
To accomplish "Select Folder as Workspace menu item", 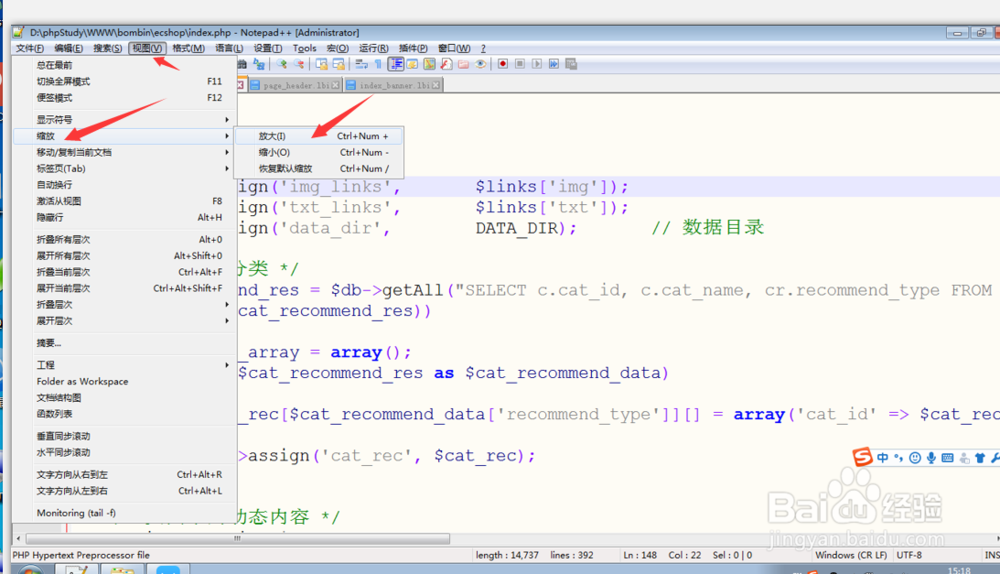I will click(x=125, y=381).
